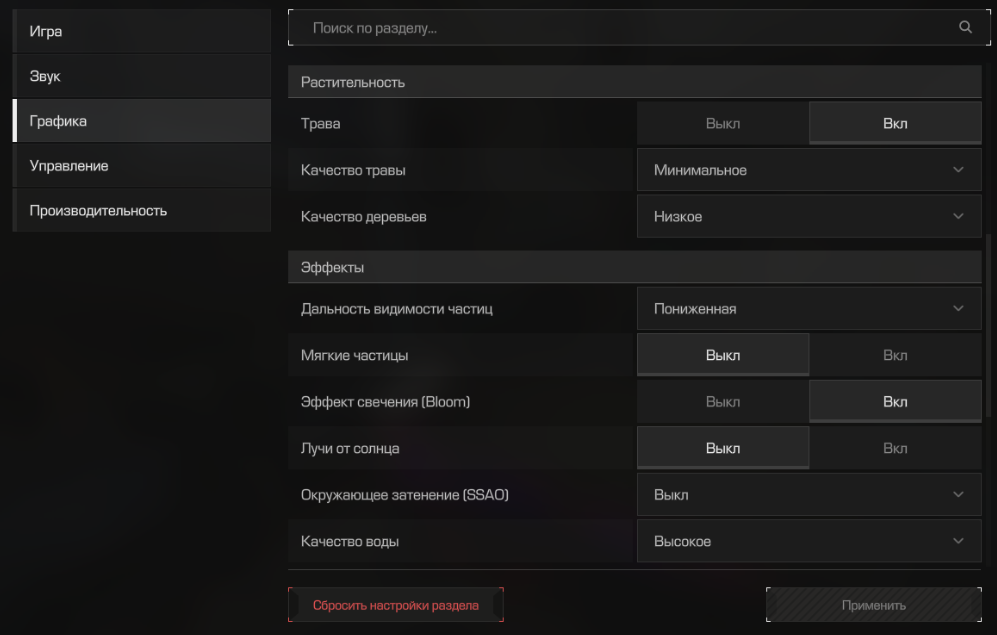
Task: Switch to the Звук settings tab
Action: click(142, 76)
